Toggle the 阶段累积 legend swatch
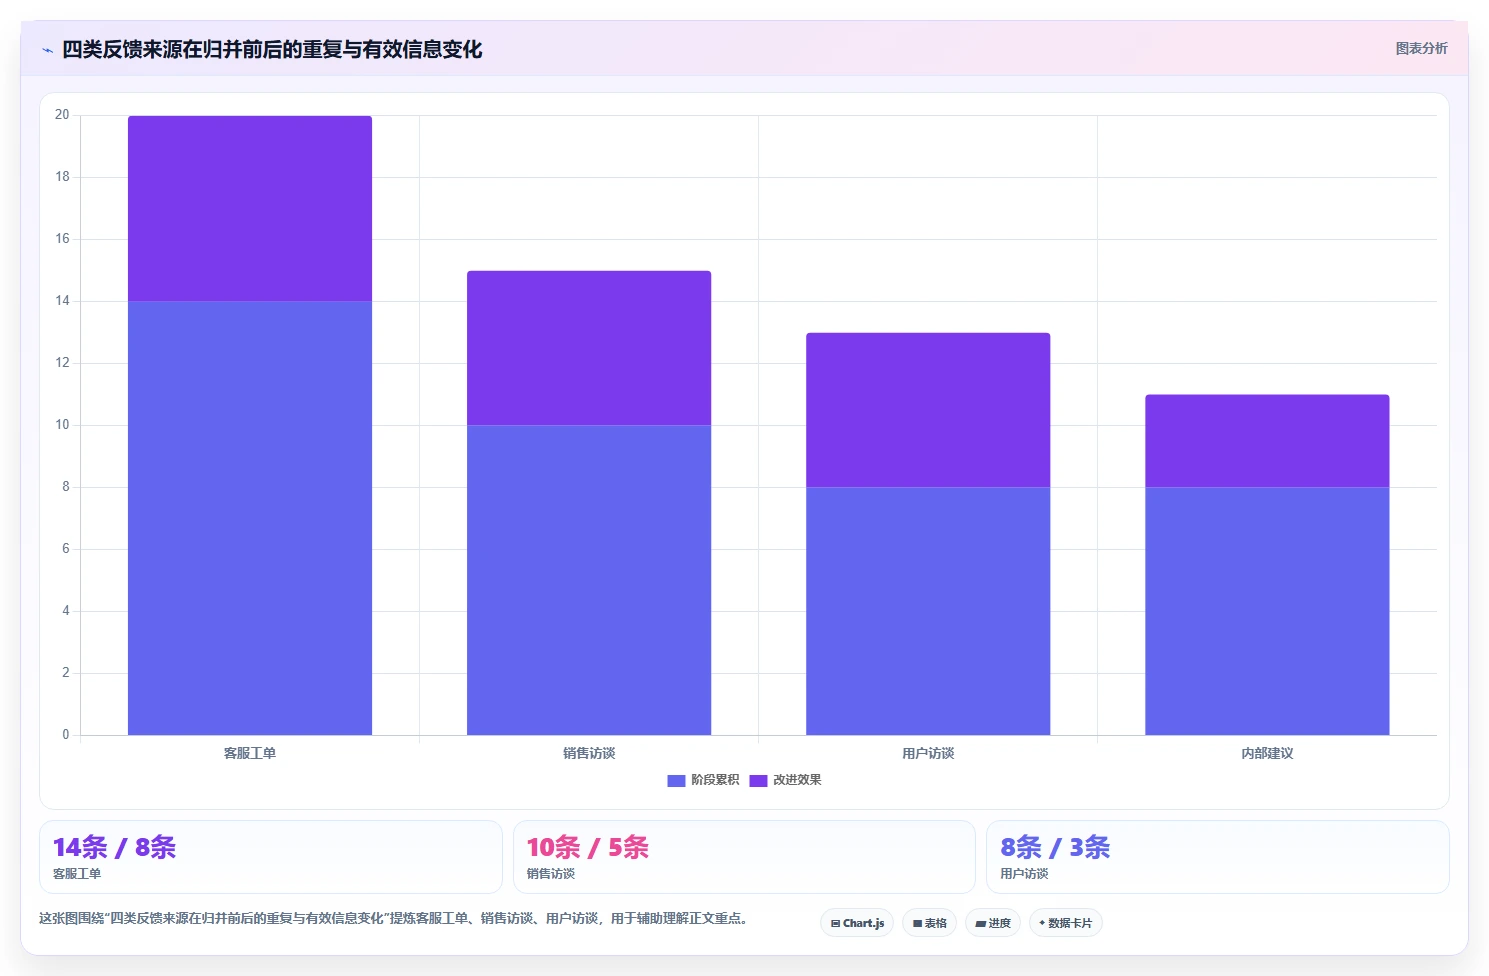 pos(676,781)
